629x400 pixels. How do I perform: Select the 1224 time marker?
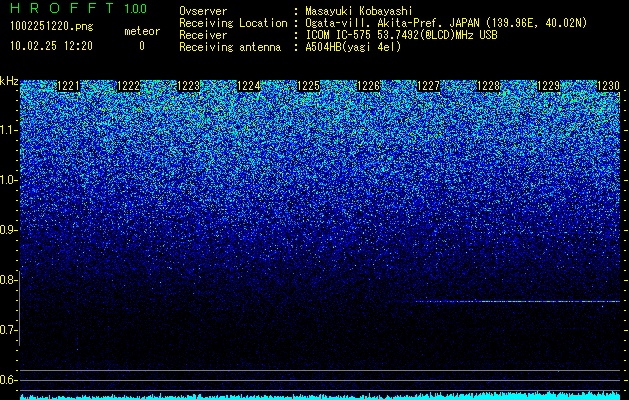tap(249, 86)
